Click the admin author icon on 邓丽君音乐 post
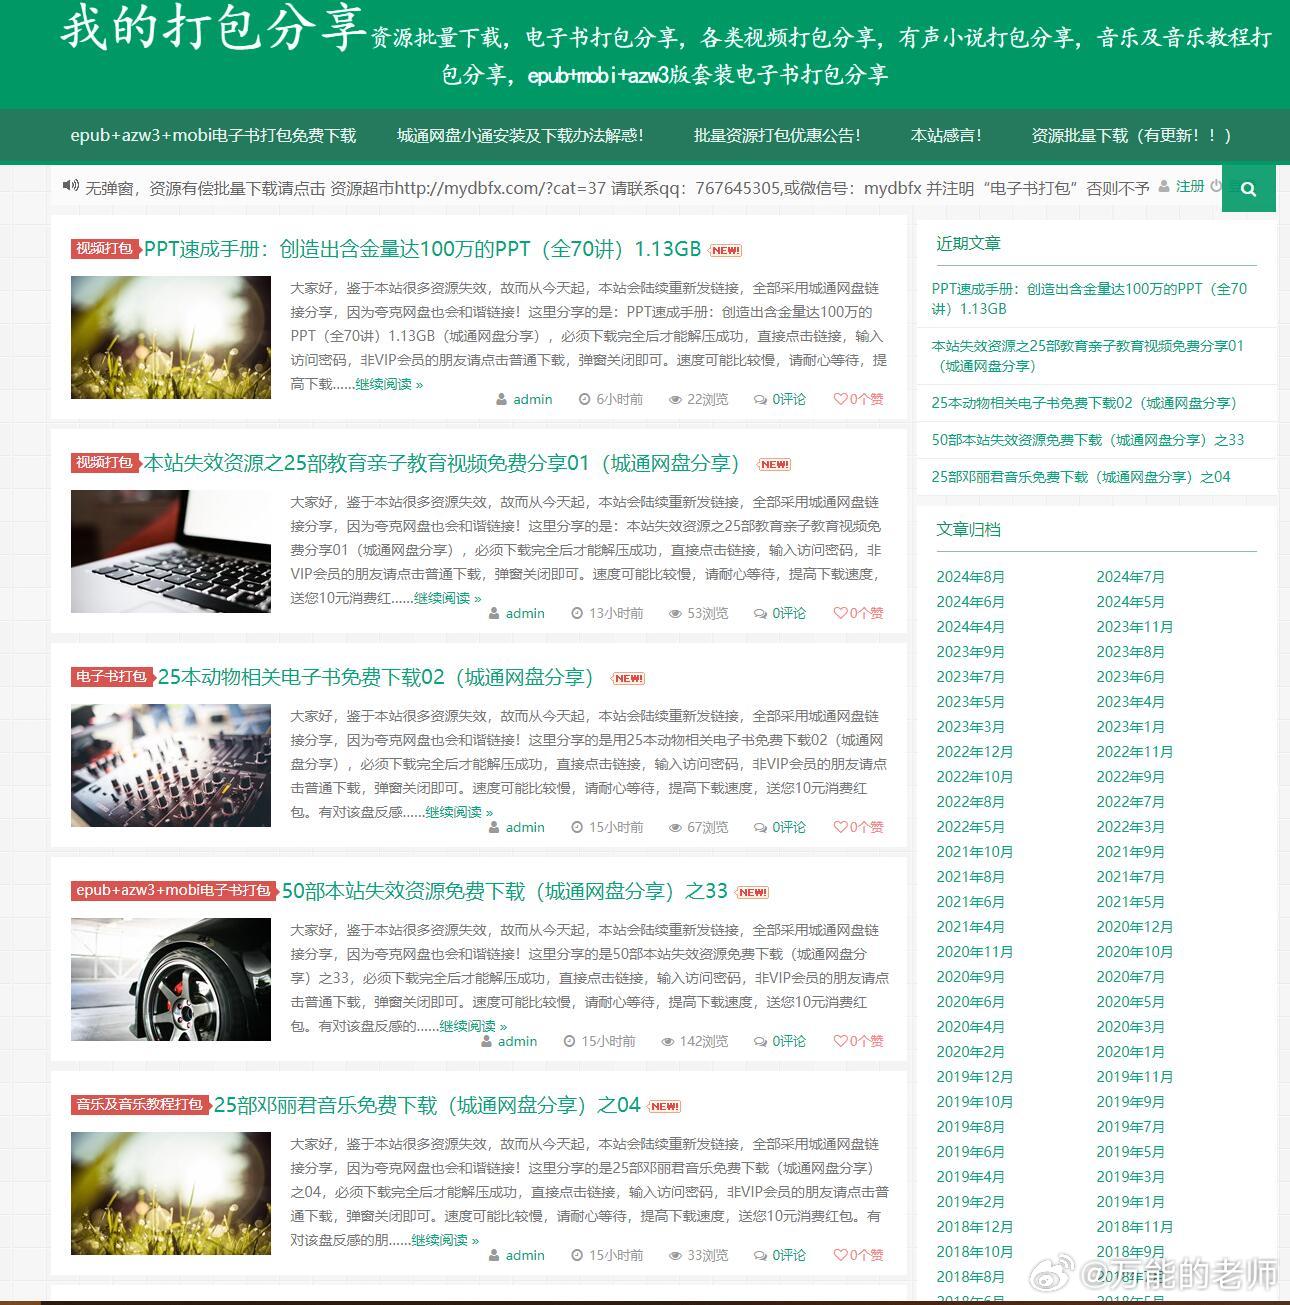 495,1256
